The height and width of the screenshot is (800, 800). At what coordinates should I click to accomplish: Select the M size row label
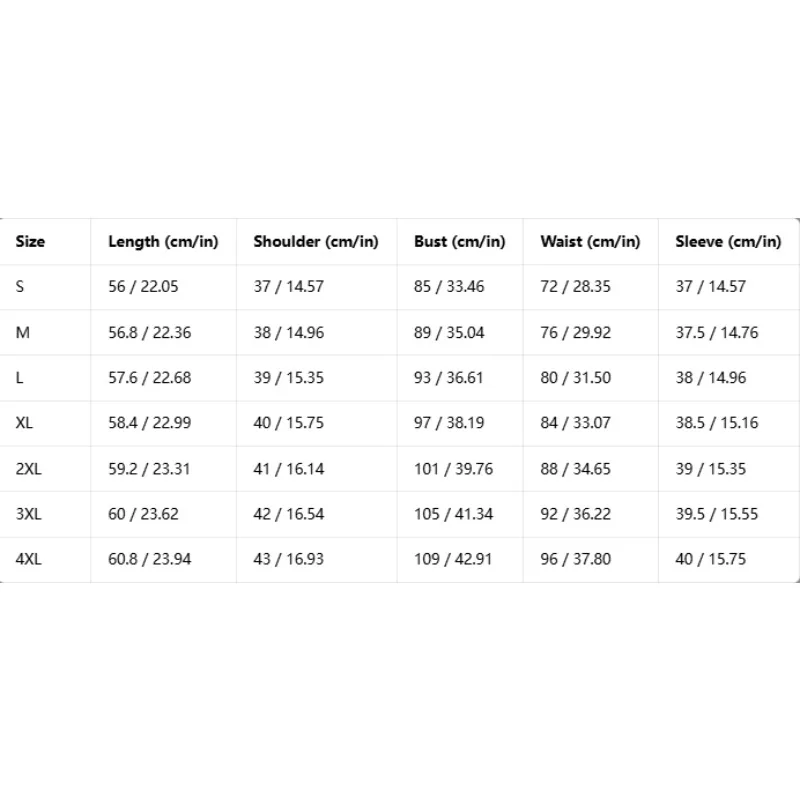pyautogui.click(x=22, y=333)
